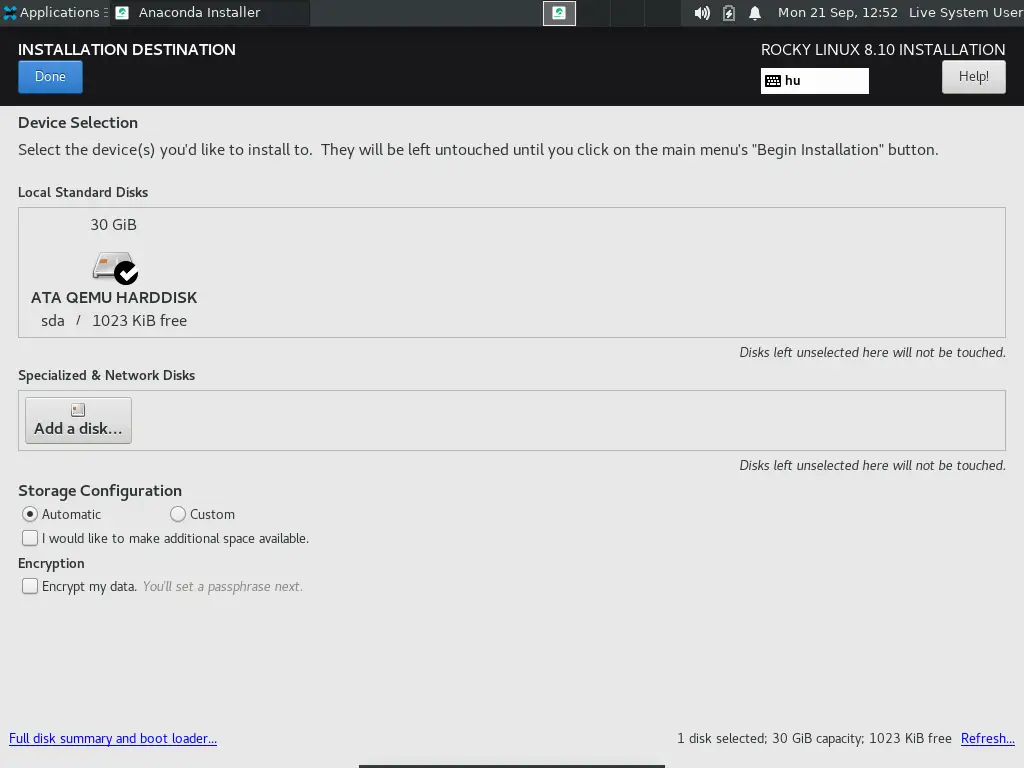Click the 'Storage Configuration' heading
The width and height of the screenshot is (1024, 768).
coord(100,491)
